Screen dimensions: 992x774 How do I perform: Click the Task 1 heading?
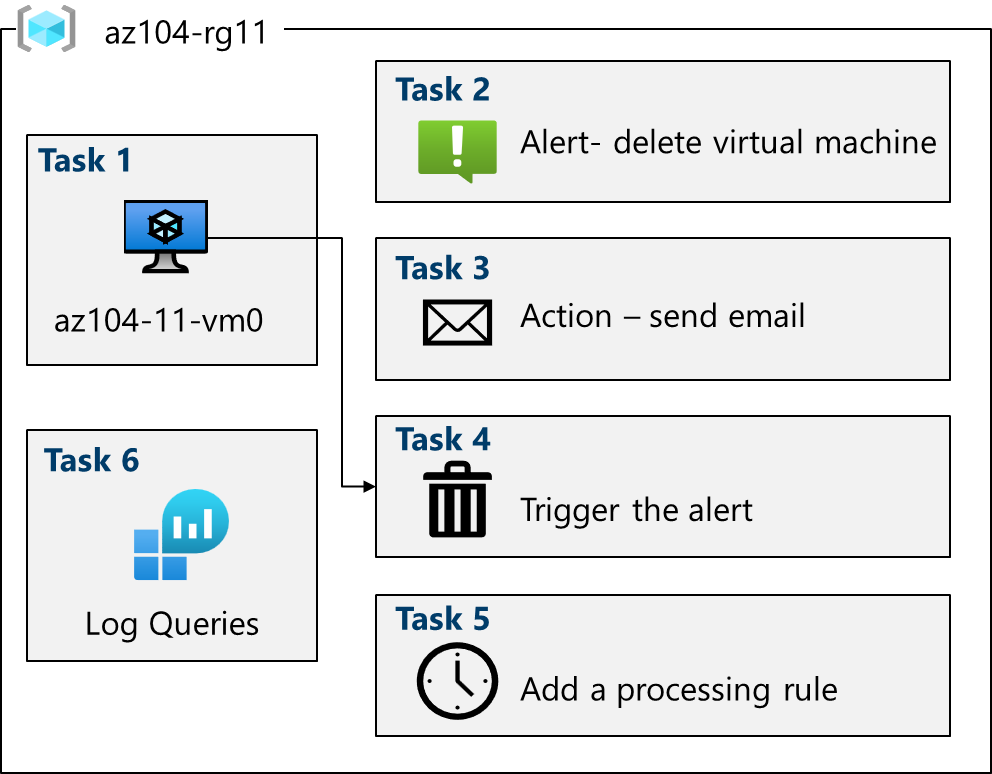[85, 160]
